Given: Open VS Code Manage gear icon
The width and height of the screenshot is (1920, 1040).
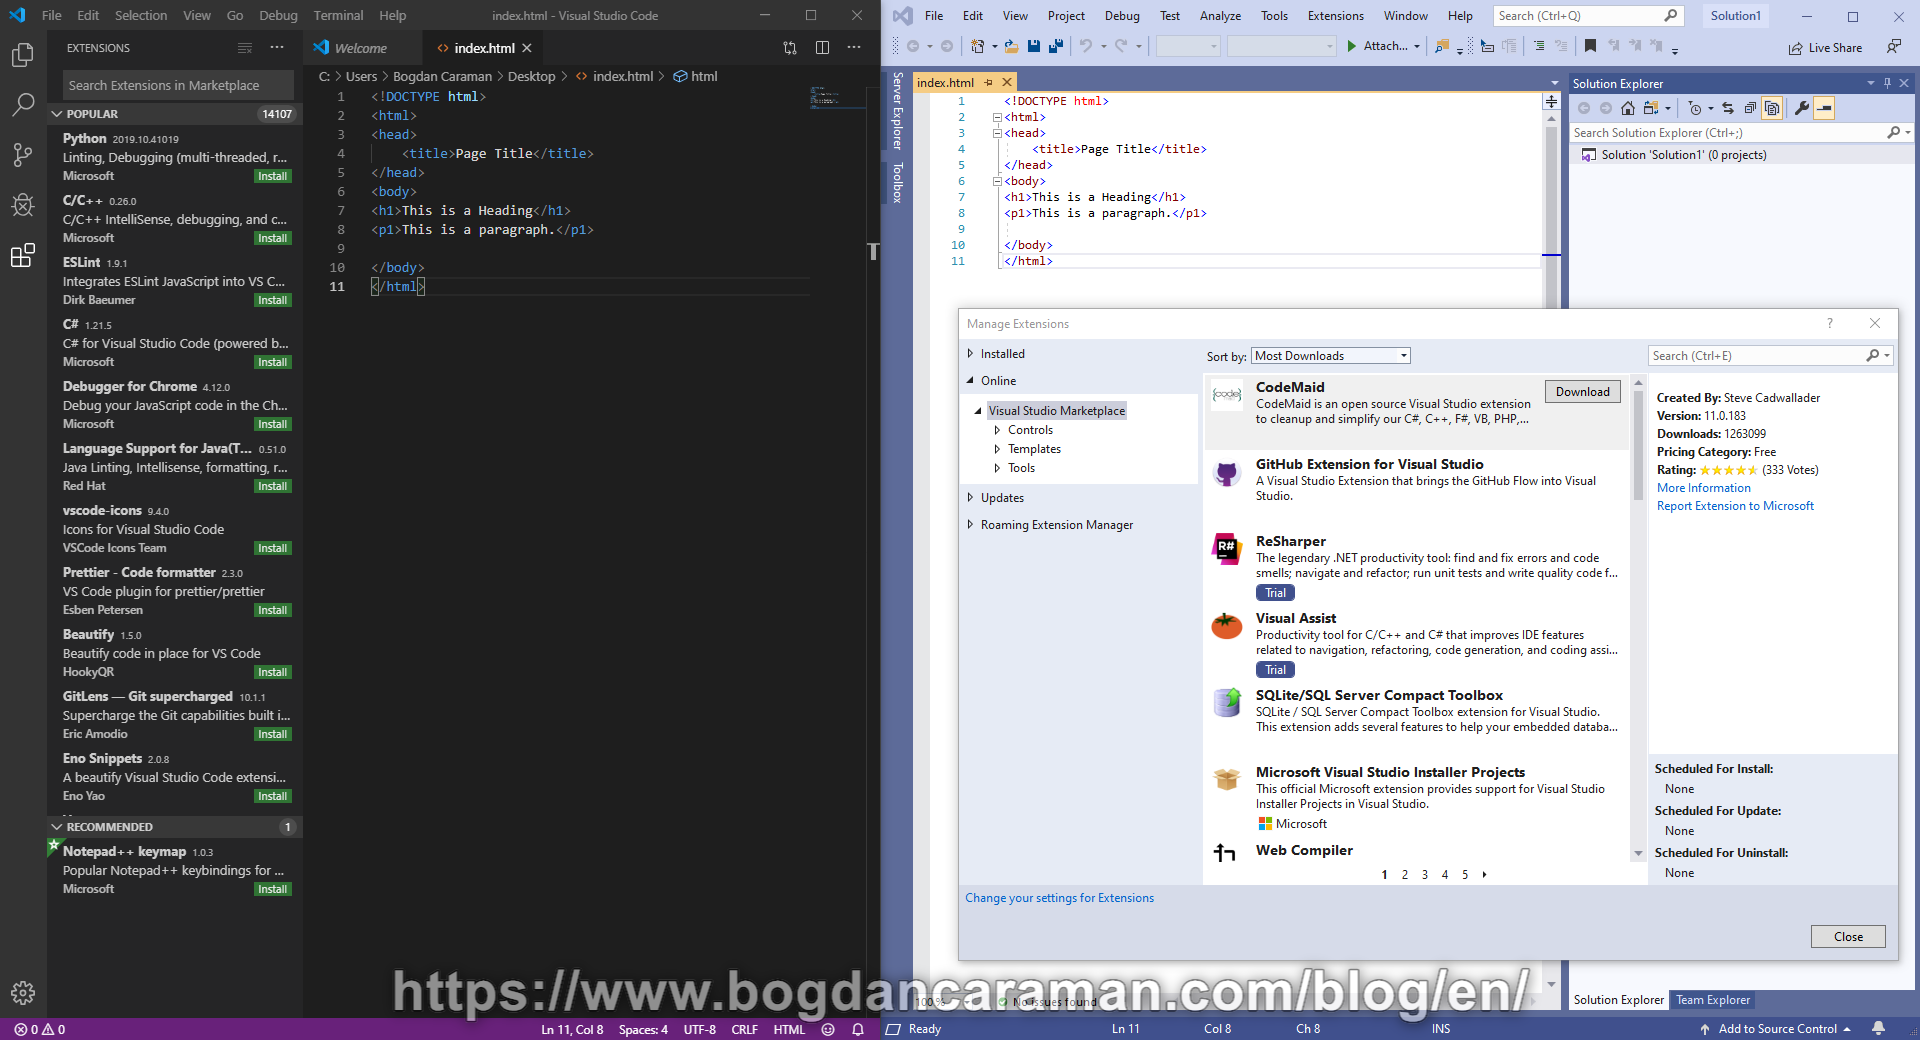Looking at the screenshot, I should pyautogui.click(x=22, y=993).
